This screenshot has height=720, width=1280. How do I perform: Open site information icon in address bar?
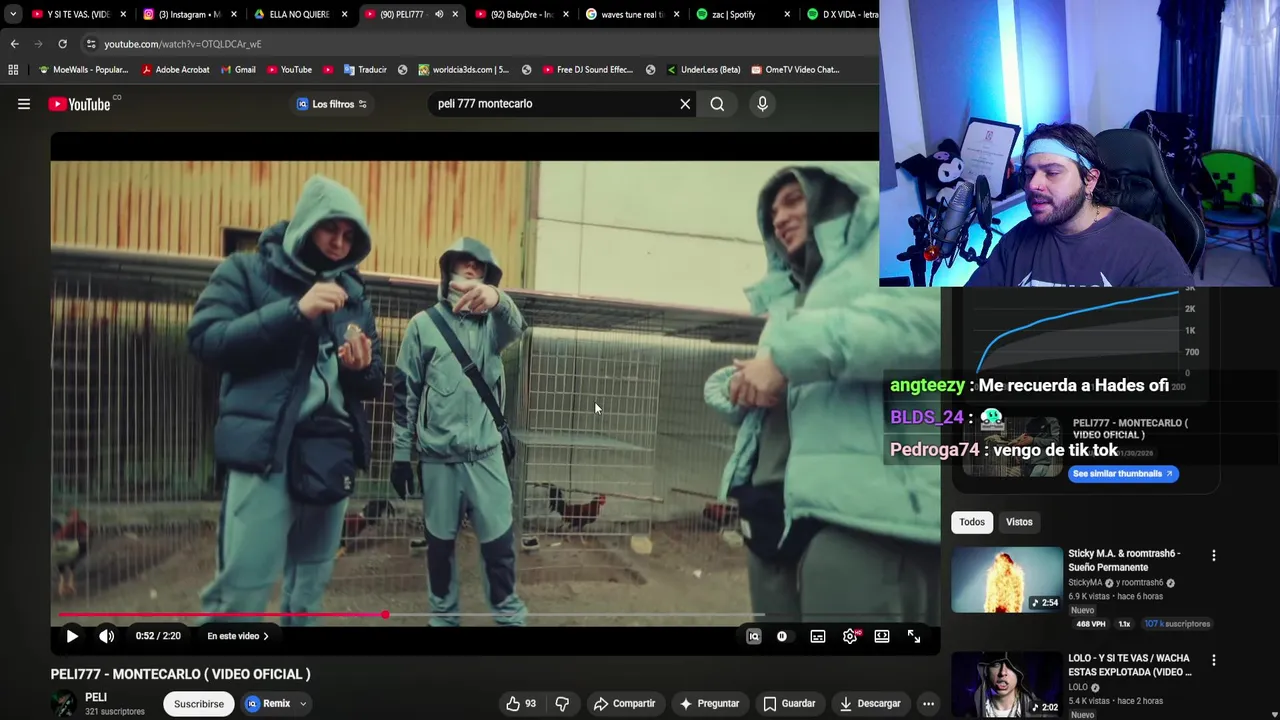91,44
